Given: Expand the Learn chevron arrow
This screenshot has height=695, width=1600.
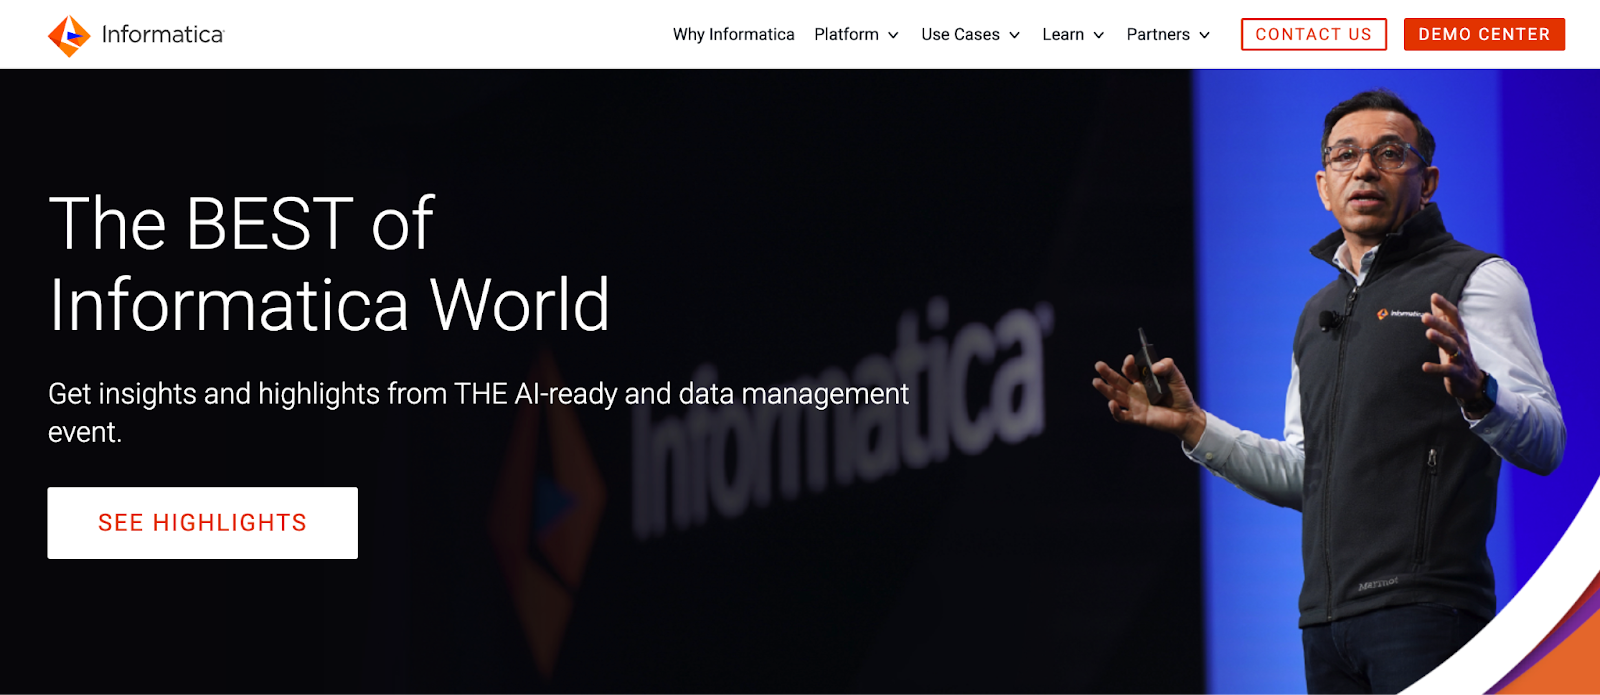Looking at the screenshot, I should (1098, 35).
